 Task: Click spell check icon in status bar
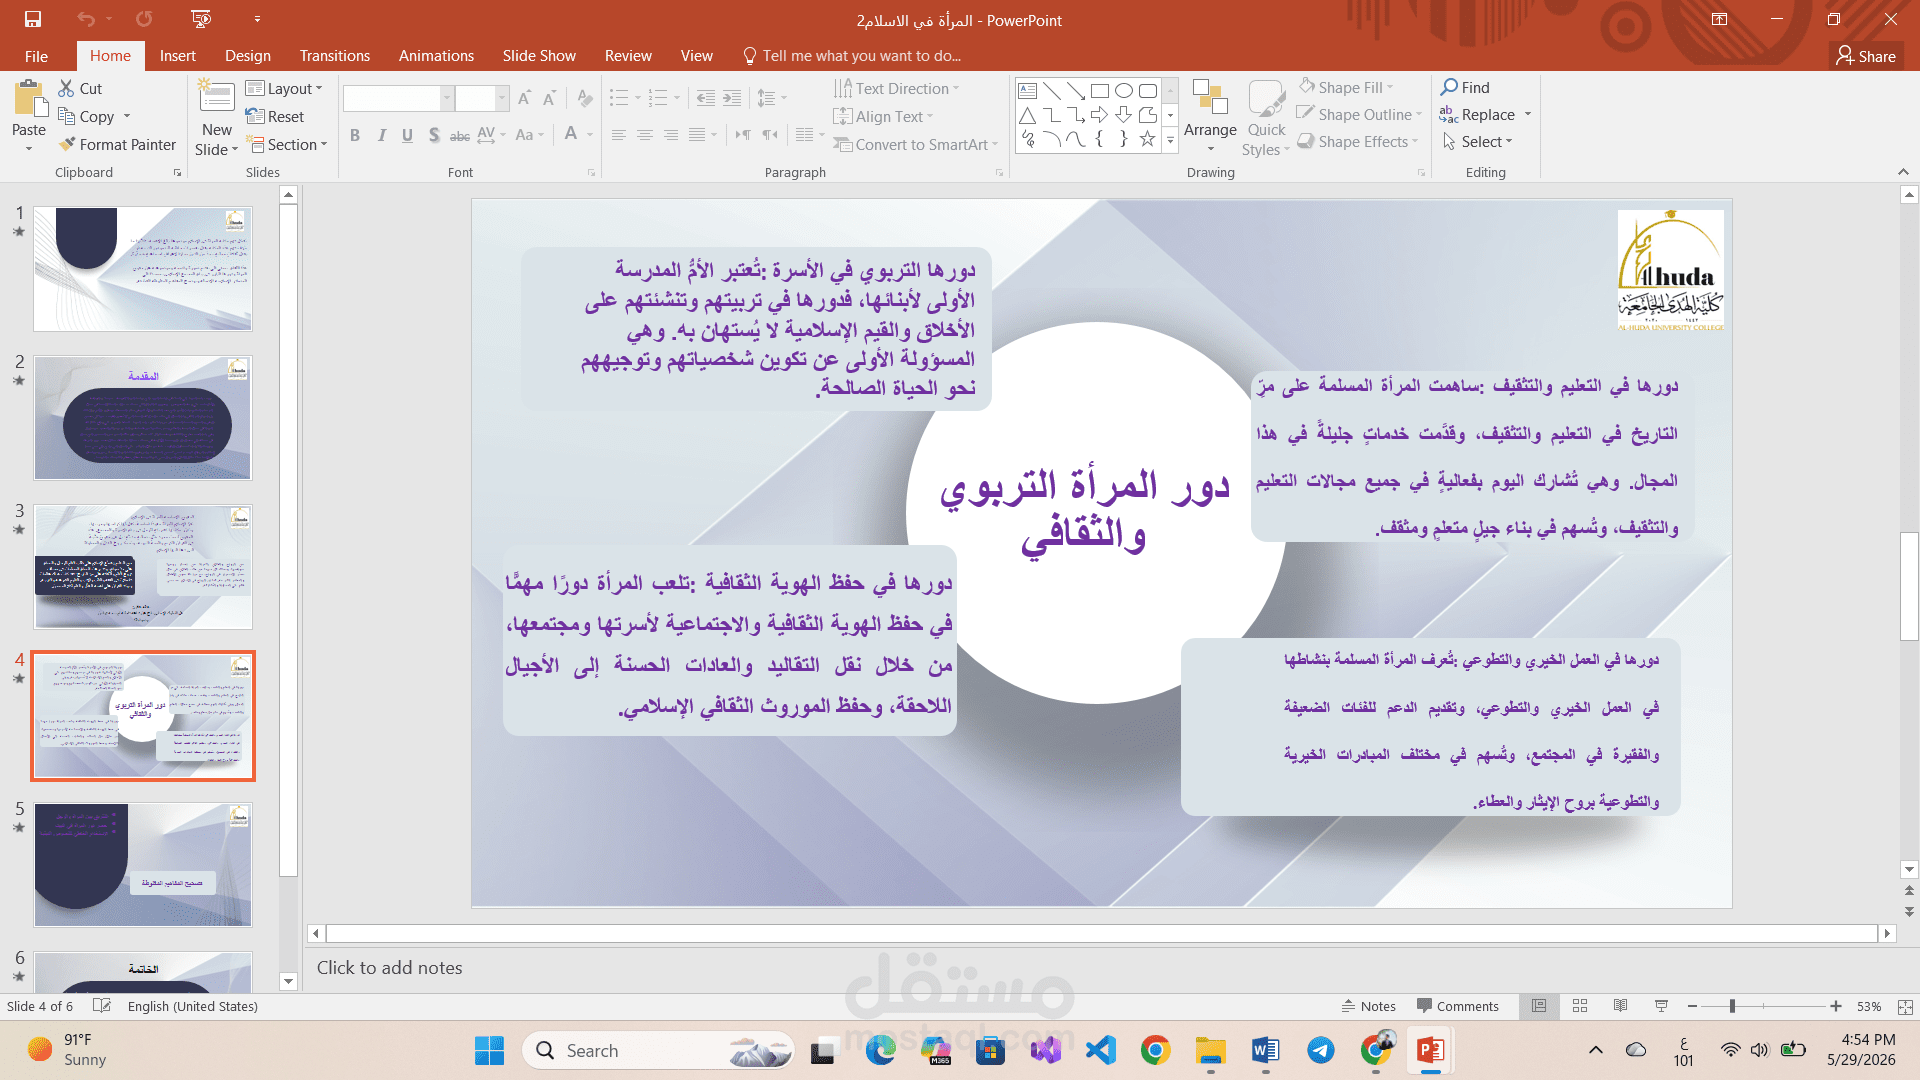click(x=101, y=1006)
